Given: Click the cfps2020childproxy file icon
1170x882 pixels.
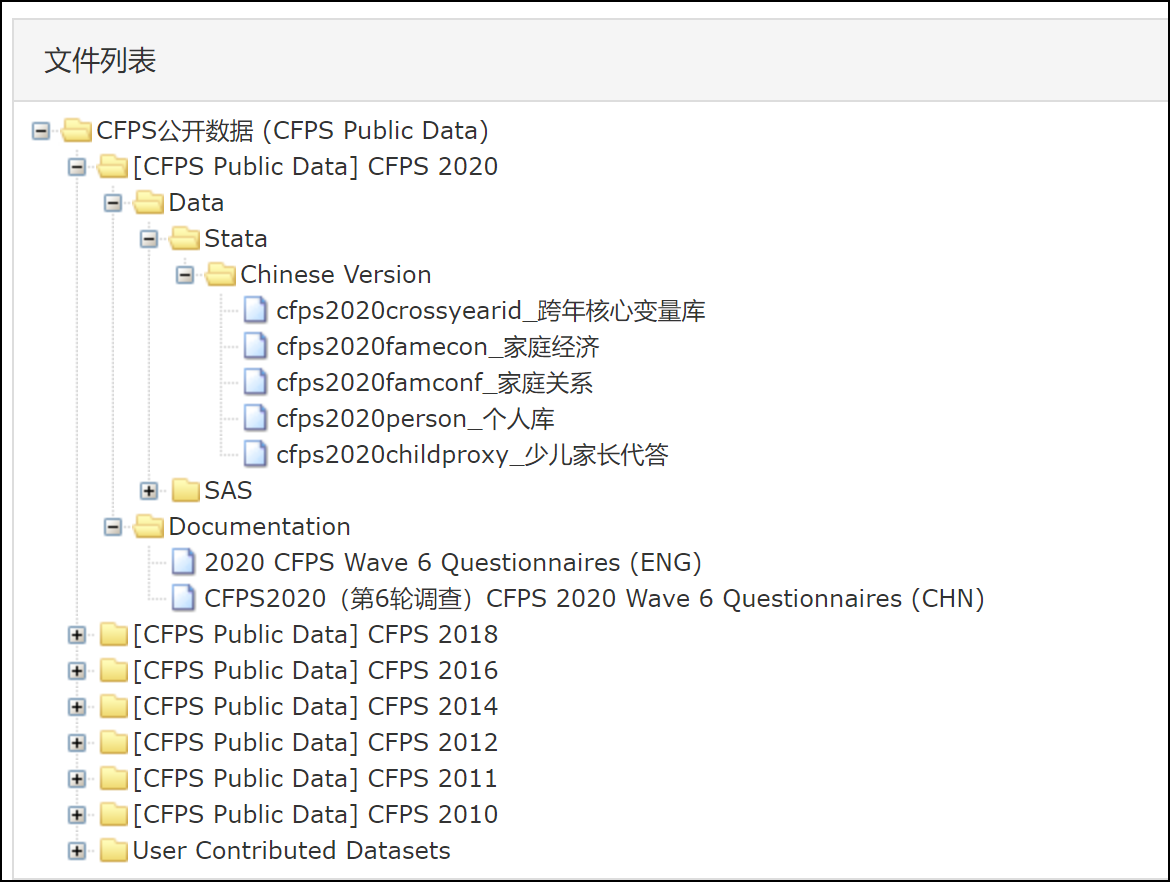Looking at the screenshot, I should tap(256, 455).
